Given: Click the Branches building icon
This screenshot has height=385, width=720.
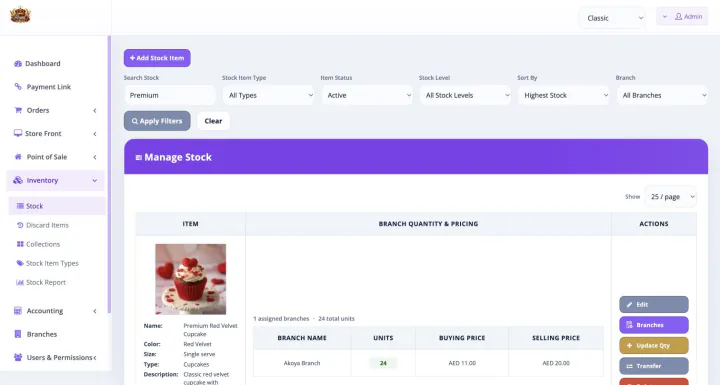Looking at the screenshot, I should click(x=18, y=334).
